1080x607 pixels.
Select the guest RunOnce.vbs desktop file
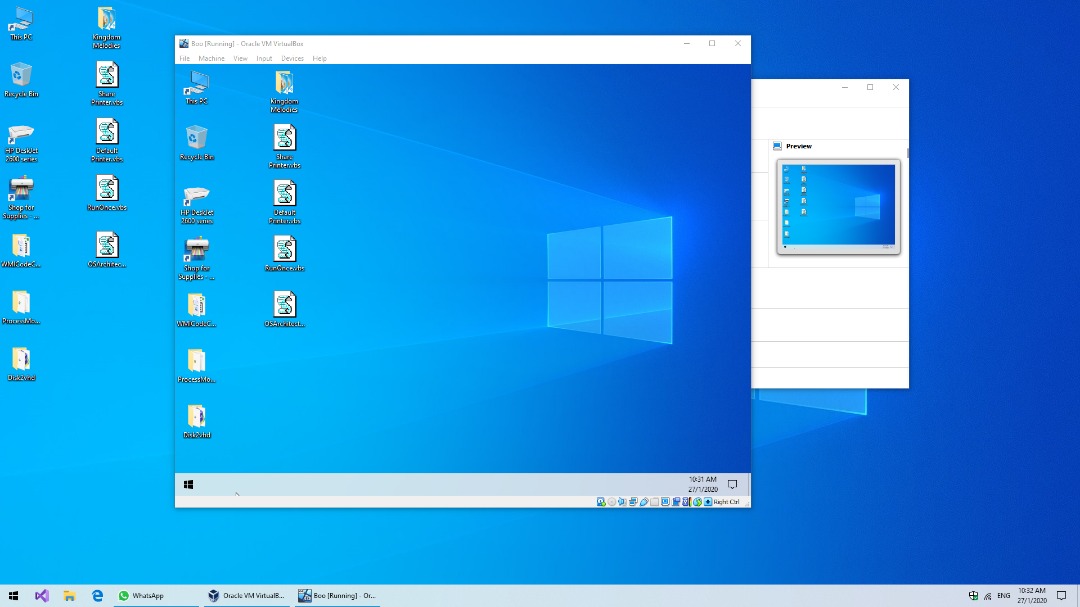pyautogui.click(x=284, y=254)
